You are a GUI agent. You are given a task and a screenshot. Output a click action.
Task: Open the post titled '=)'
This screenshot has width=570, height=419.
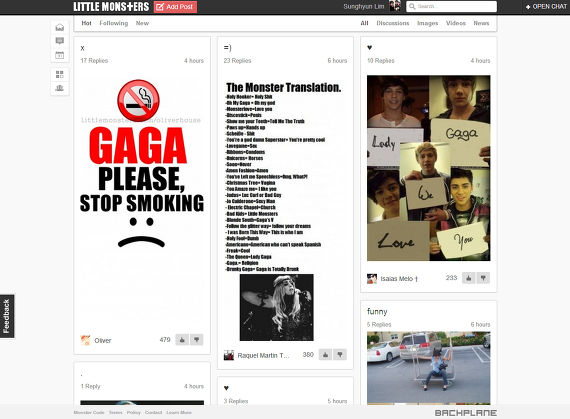tap(228, 48)
